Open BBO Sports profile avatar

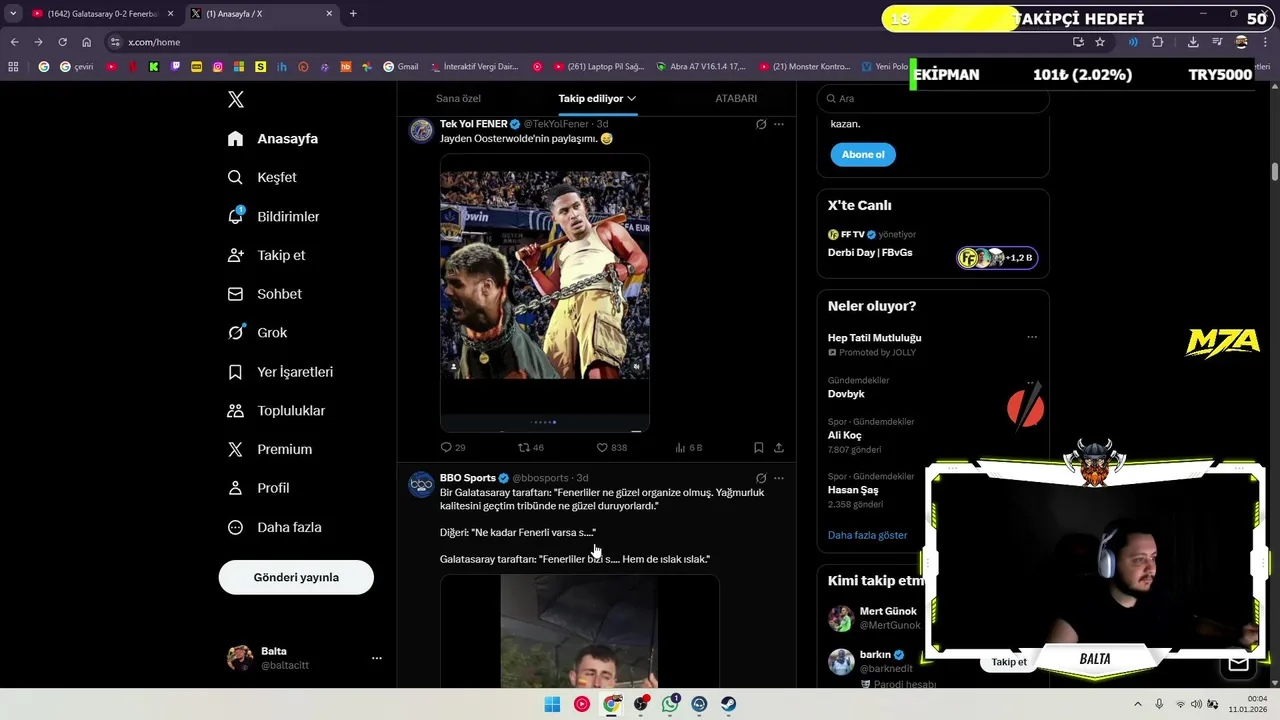(421, 485)
